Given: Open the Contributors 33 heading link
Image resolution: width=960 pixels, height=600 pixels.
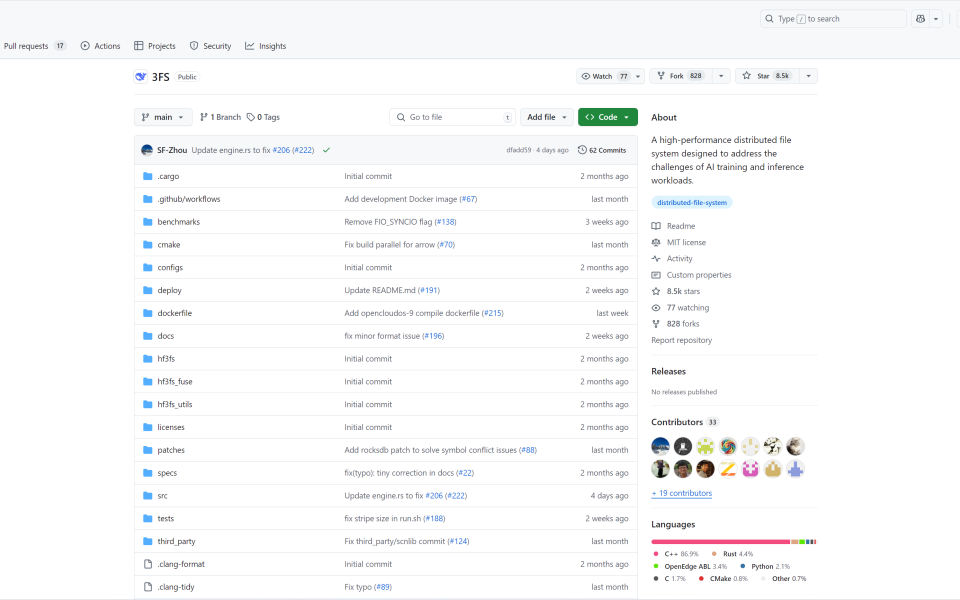Looking at the screenshot, I should (684, 422).
